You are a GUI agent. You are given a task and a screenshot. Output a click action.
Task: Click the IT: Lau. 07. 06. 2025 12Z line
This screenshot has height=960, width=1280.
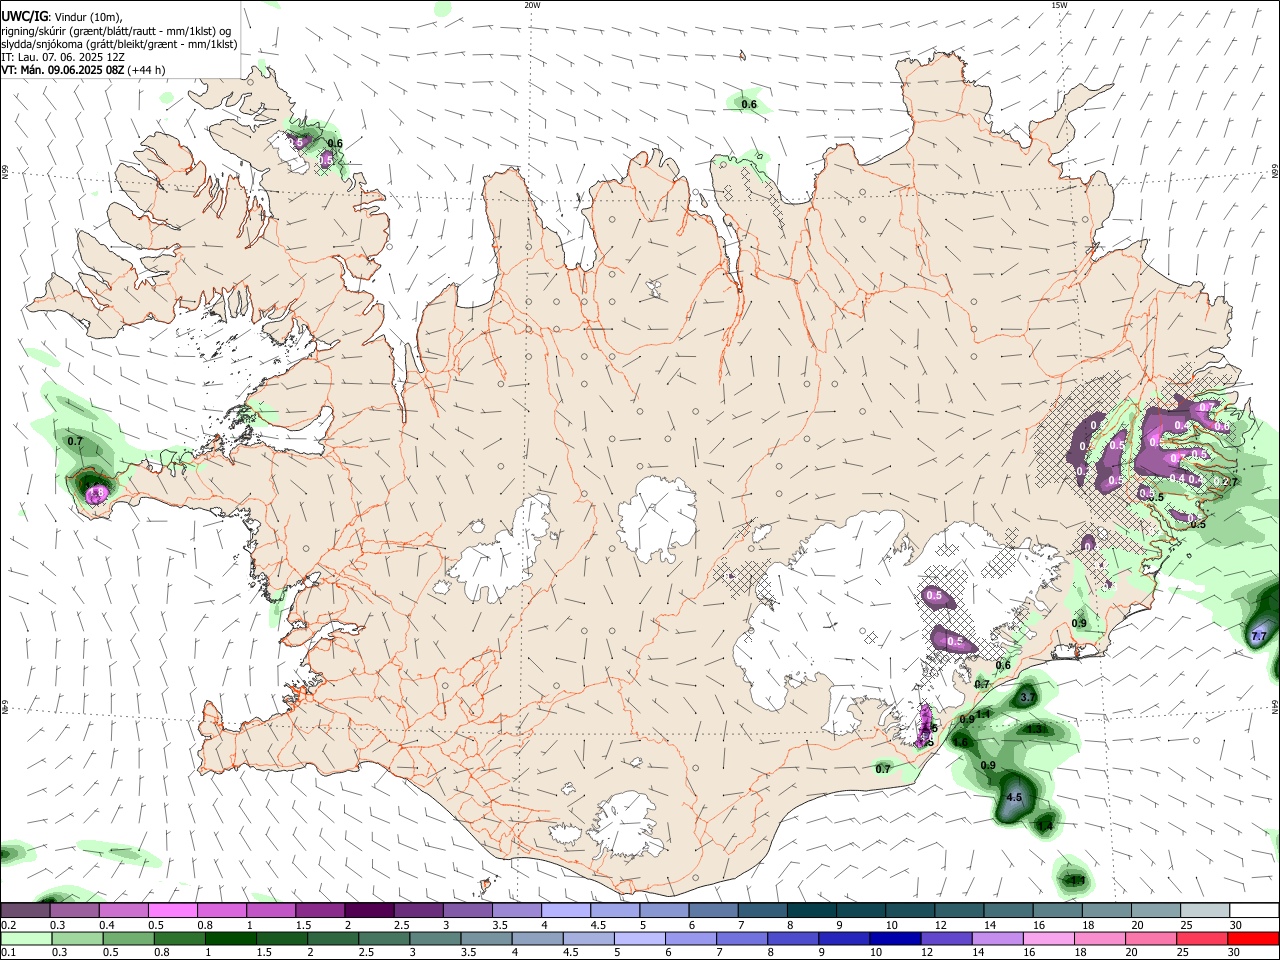pyautogui.click(x=63, y=57)
